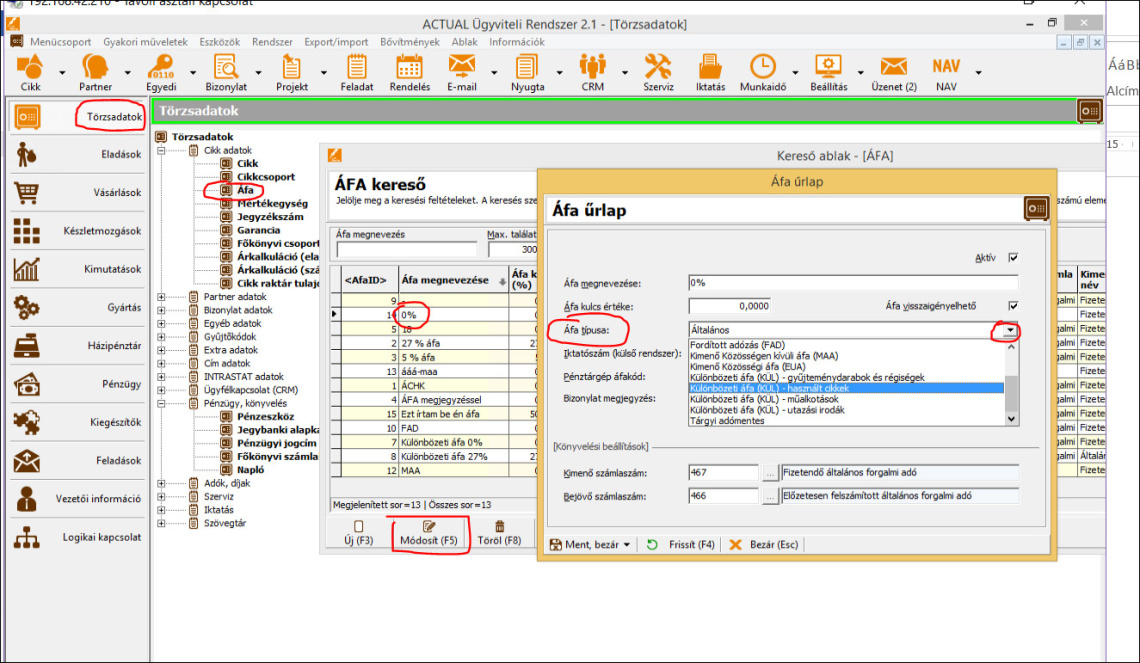Toggle the Aktív checkbox
1140x663 pixels.
pyautogui.click(x=1013, y=257)
